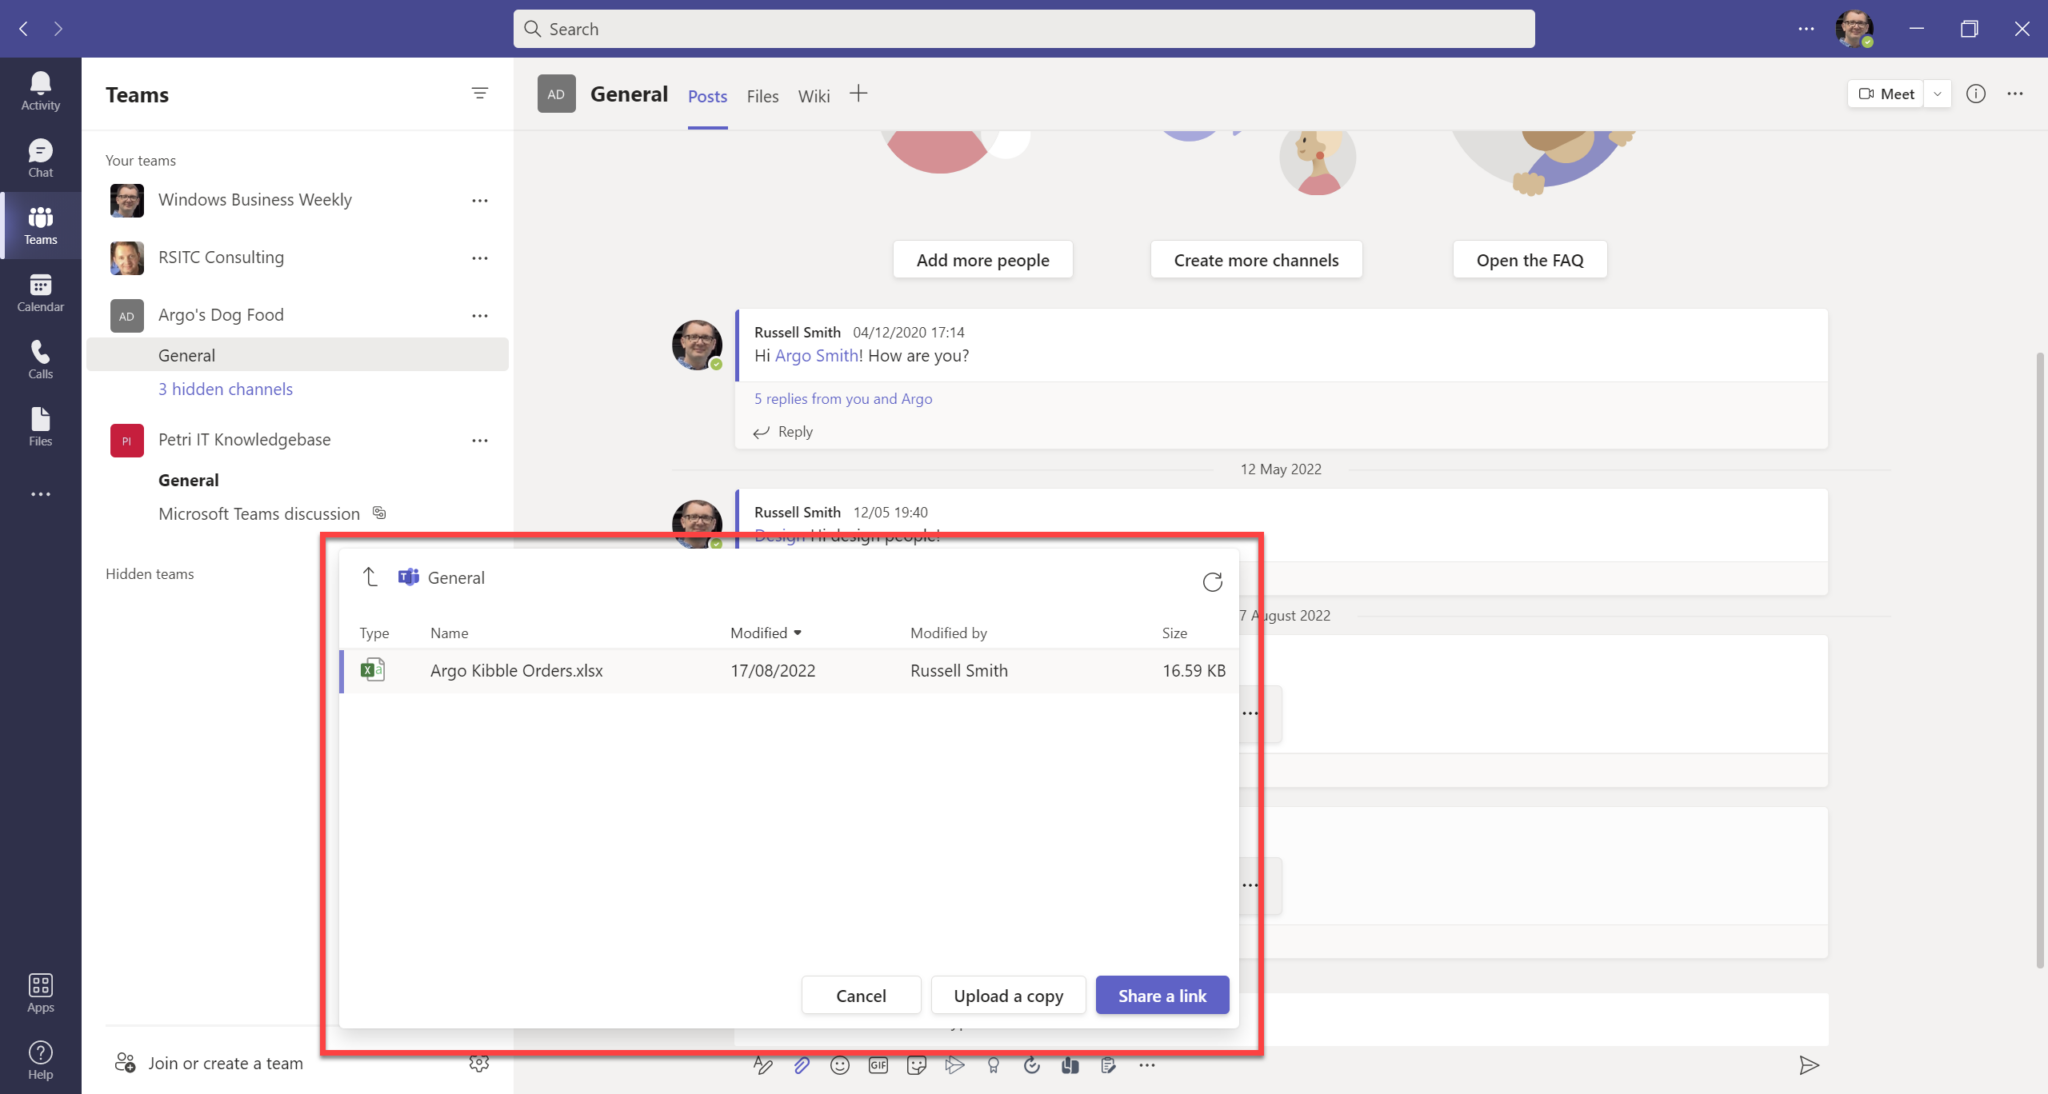
Task: Open more options for RSITC Consulting
Action: click(480, 258)
